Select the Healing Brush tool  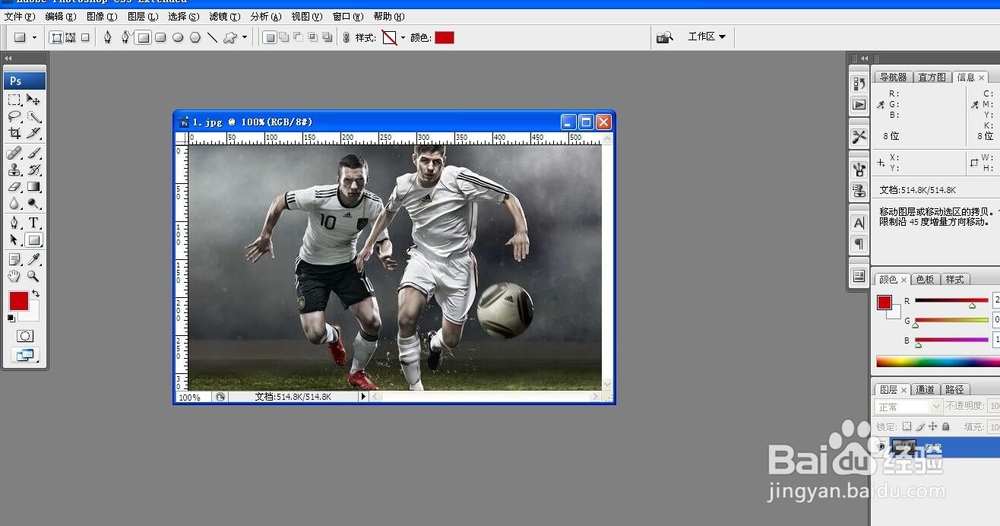point(15,153)
